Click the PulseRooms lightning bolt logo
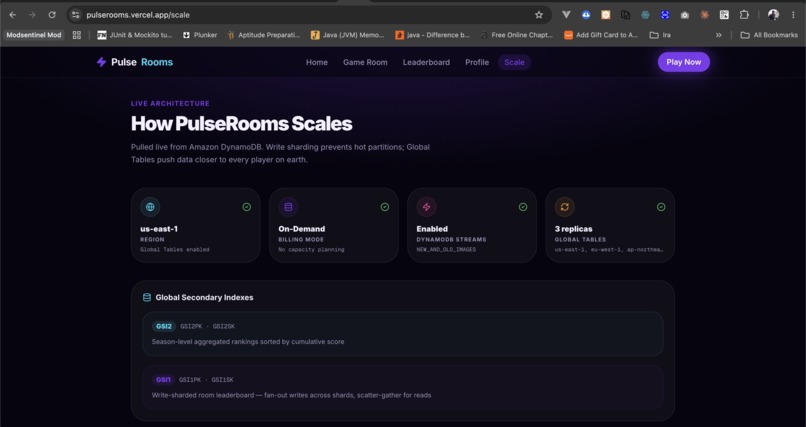This screenshot has width=806, height=427. (101, 62)
